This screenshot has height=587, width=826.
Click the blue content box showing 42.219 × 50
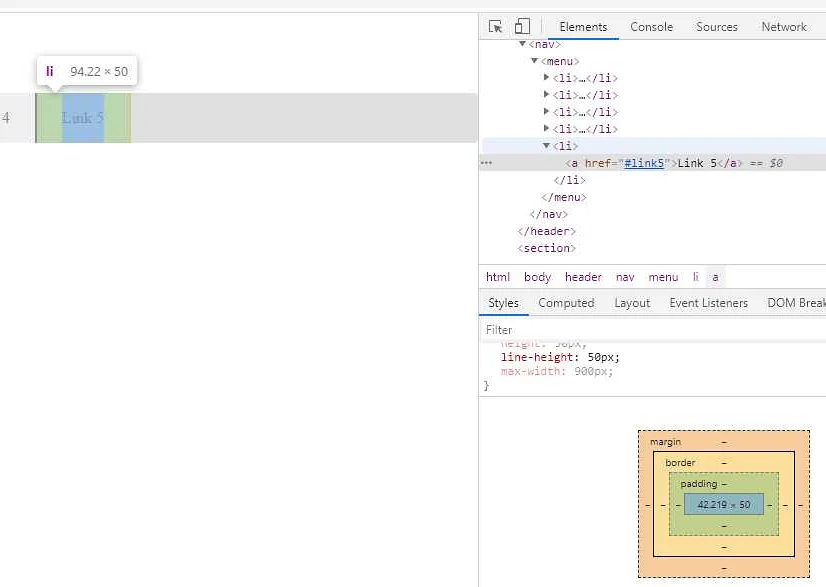pos(723,504)
